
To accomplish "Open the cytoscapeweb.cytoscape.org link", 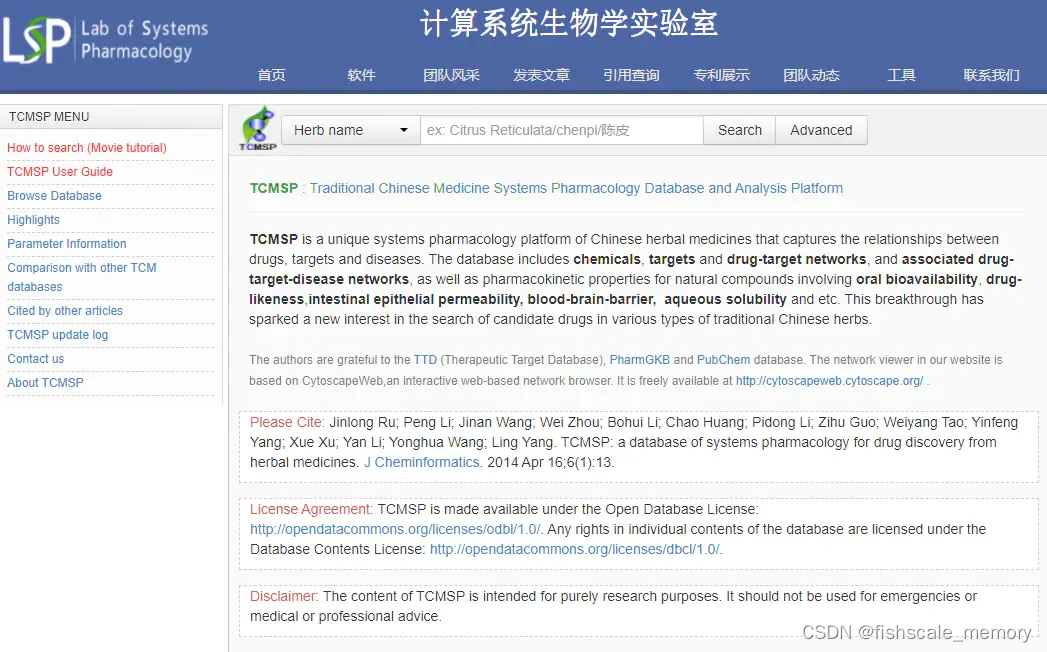I will (829, 381).
